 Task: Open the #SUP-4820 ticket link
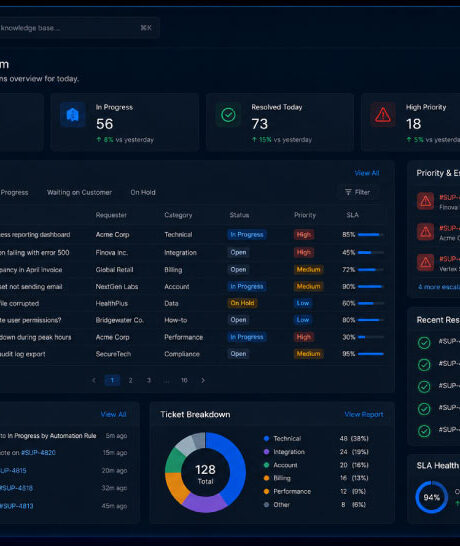38,453
